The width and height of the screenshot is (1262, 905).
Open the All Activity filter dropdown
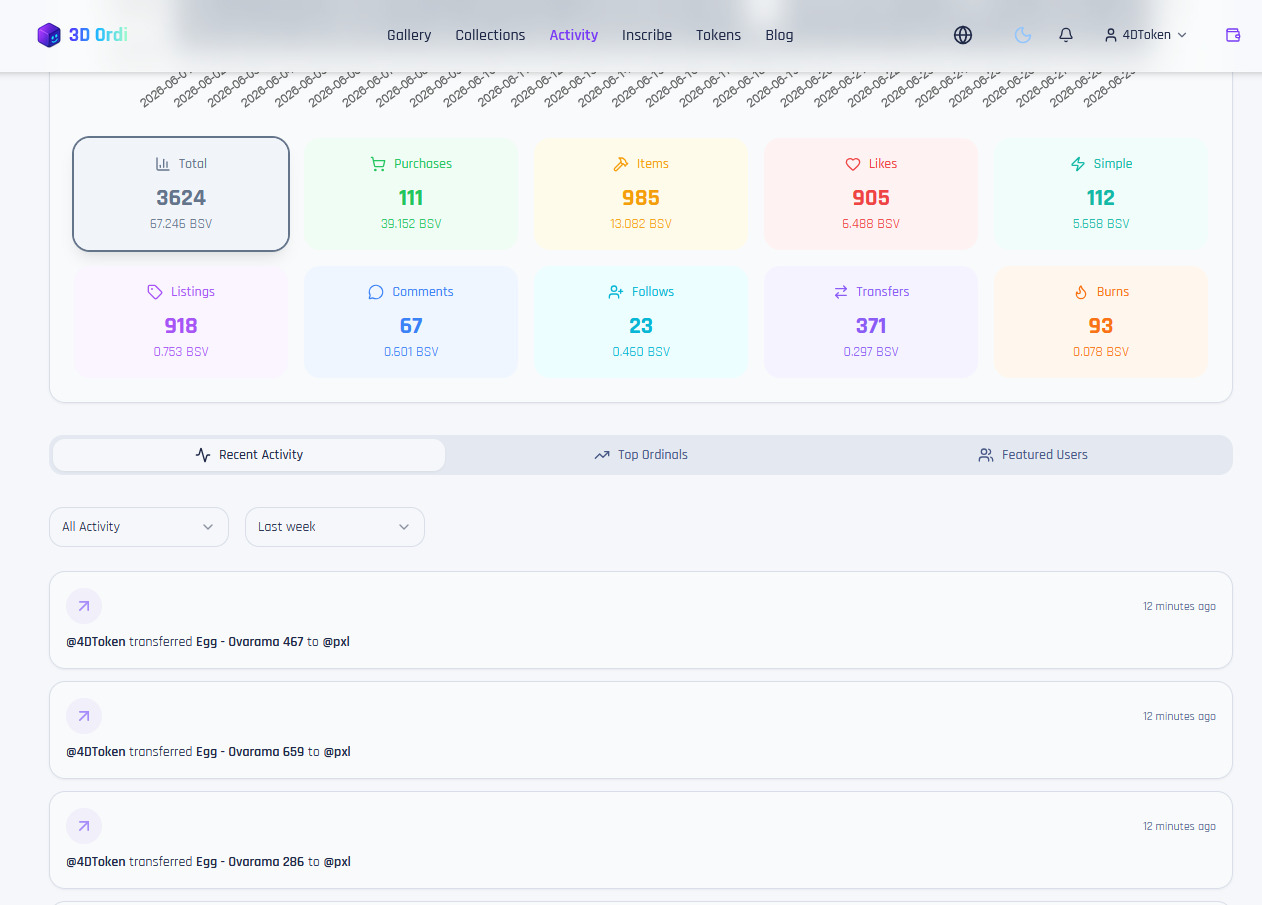(139, 527)
